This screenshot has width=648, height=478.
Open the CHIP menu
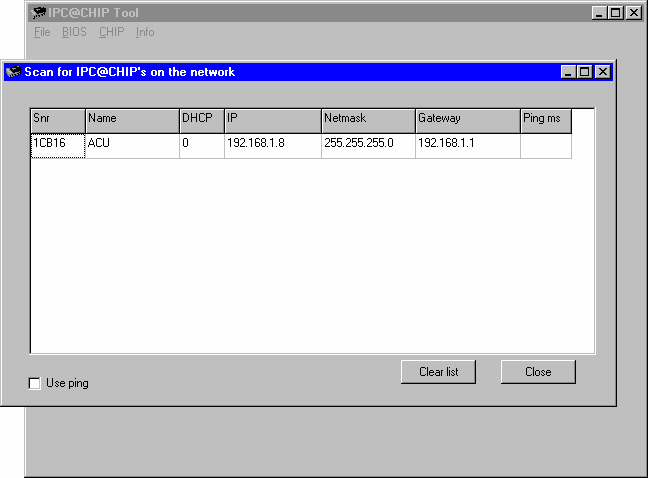tap(112, 32)
